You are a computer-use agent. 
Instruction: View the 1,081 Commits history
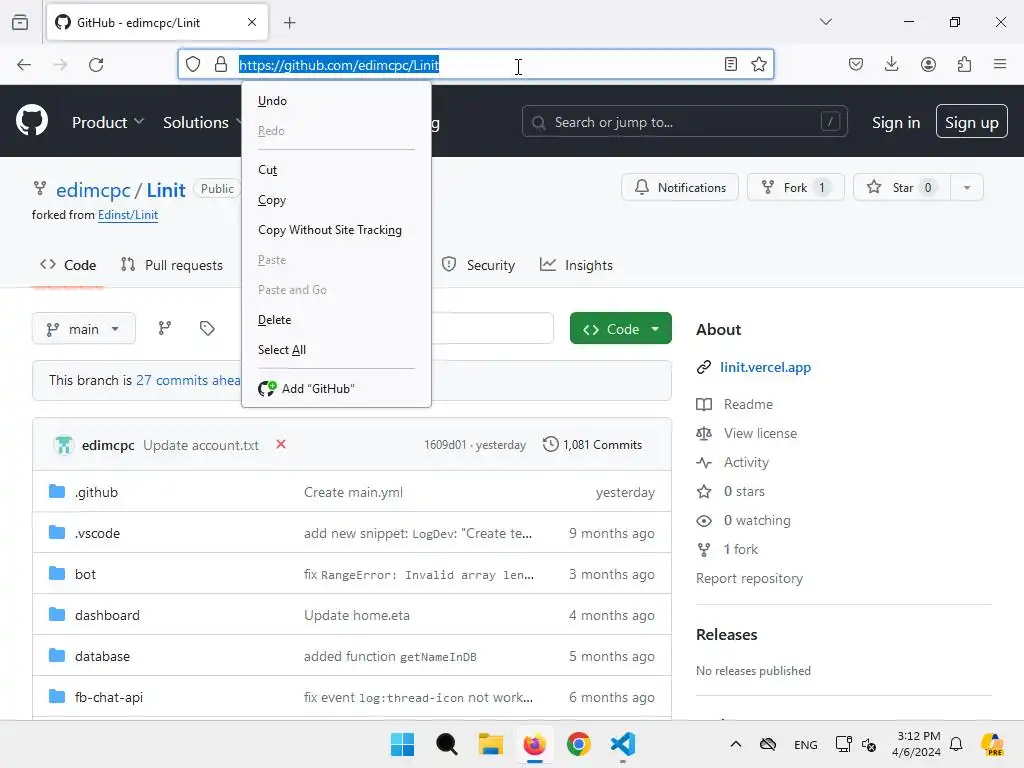tap(592, 445)
